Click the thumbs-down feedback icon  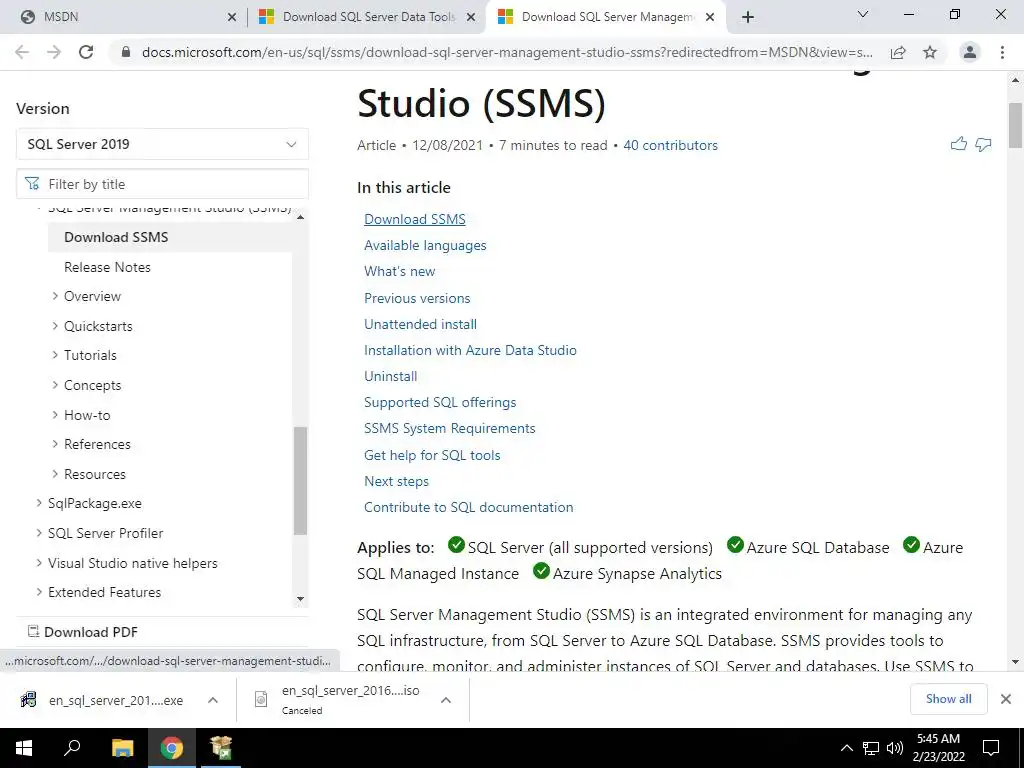(x=984, y=144)
